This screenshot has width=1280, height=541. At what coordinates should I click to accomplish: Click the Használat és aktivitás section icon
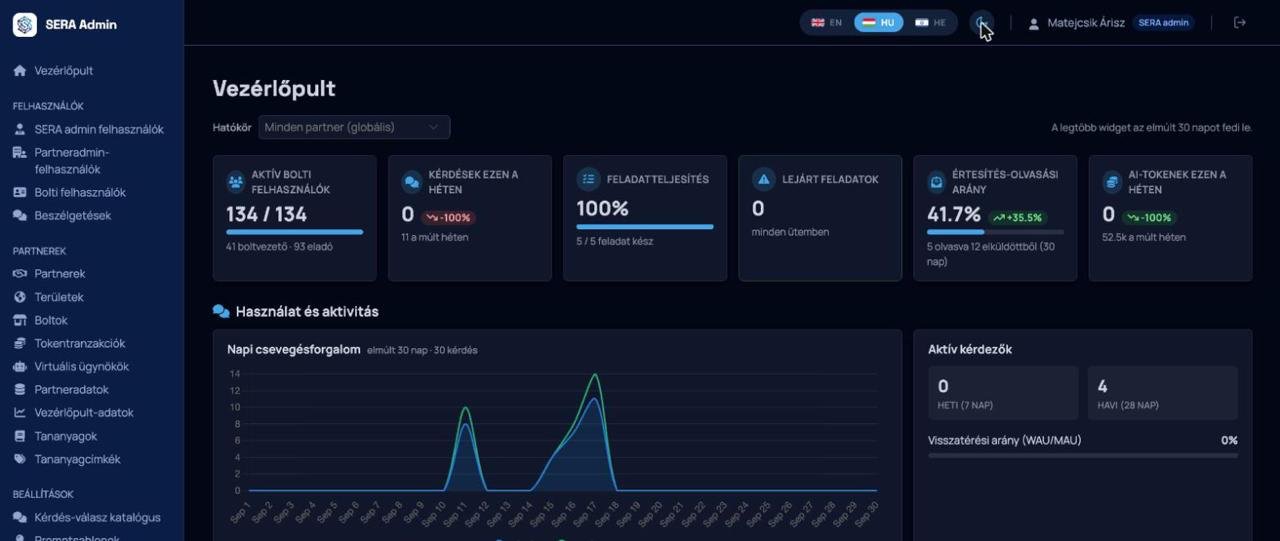click(x=222, y=311)
